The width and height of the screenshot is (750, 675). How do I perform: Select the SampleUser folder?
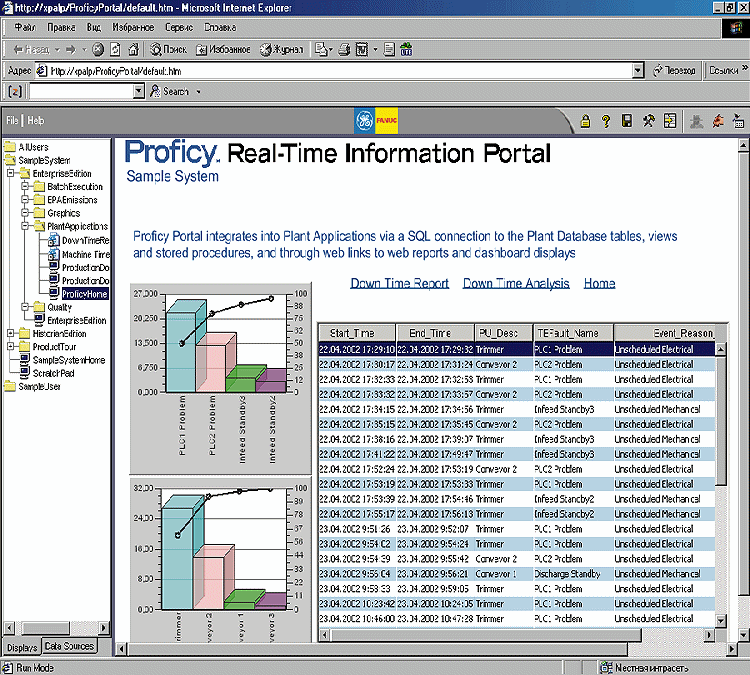(39, 387)
